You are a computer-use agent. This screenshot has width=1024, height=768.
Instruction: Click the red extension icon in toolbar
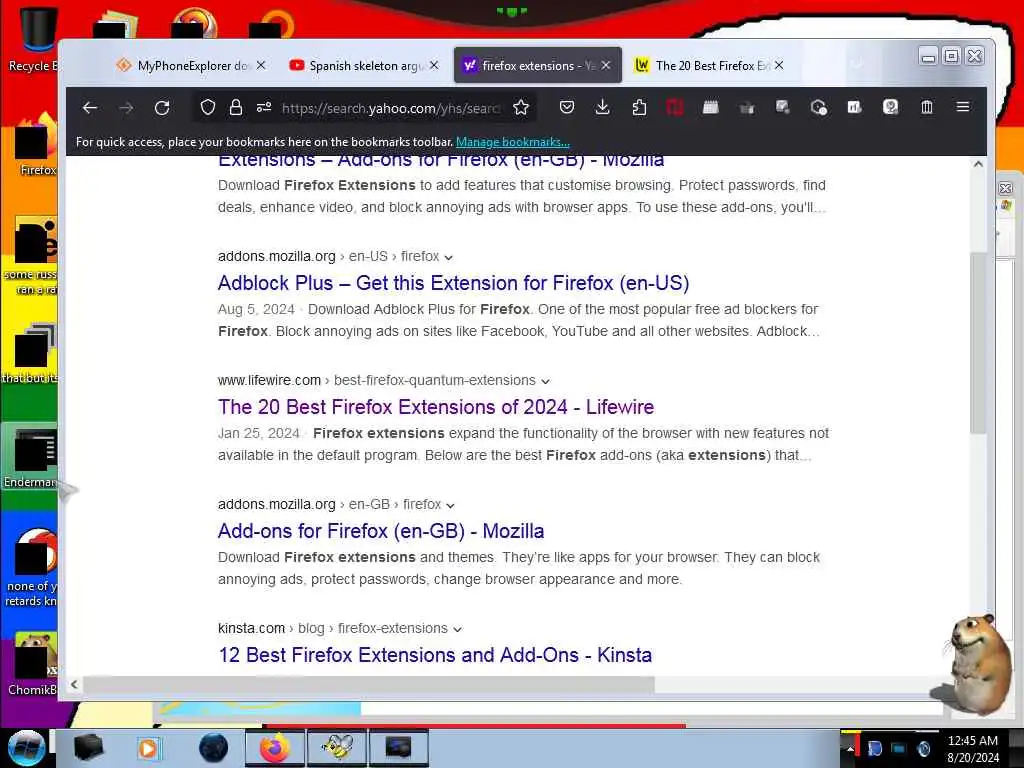[675, 107]
